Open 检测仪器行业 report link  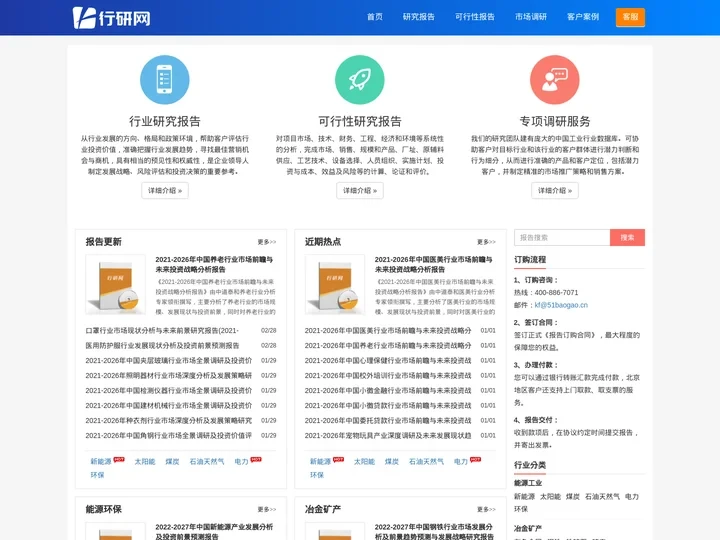point(169,390)
